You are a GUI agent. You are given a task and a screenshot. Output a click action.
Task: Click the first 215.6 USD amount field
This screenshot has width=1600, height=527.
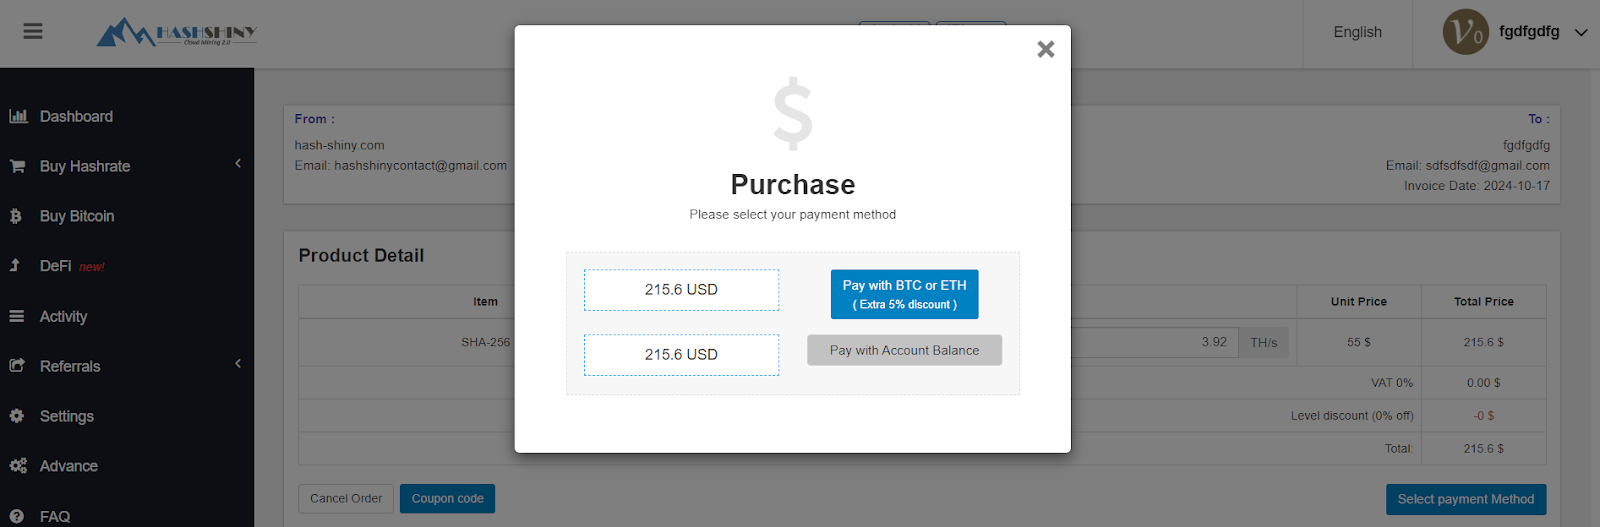pyautogui.click(x=681, y=290)
